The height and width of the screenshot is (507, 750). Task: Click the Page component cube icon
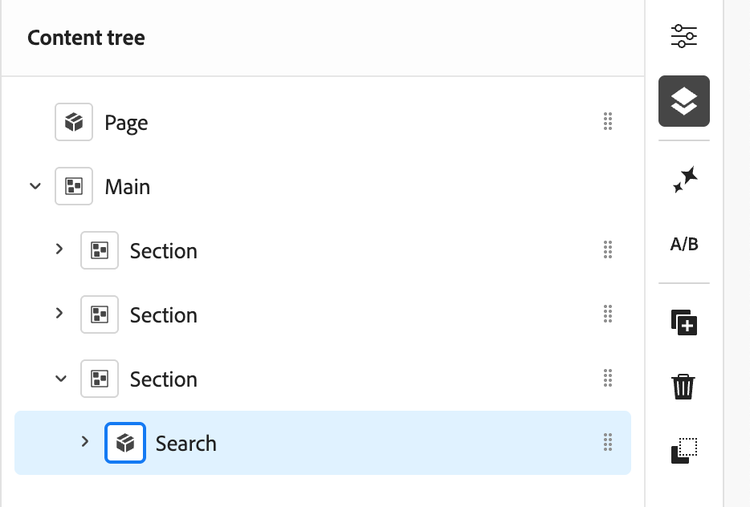74,123
